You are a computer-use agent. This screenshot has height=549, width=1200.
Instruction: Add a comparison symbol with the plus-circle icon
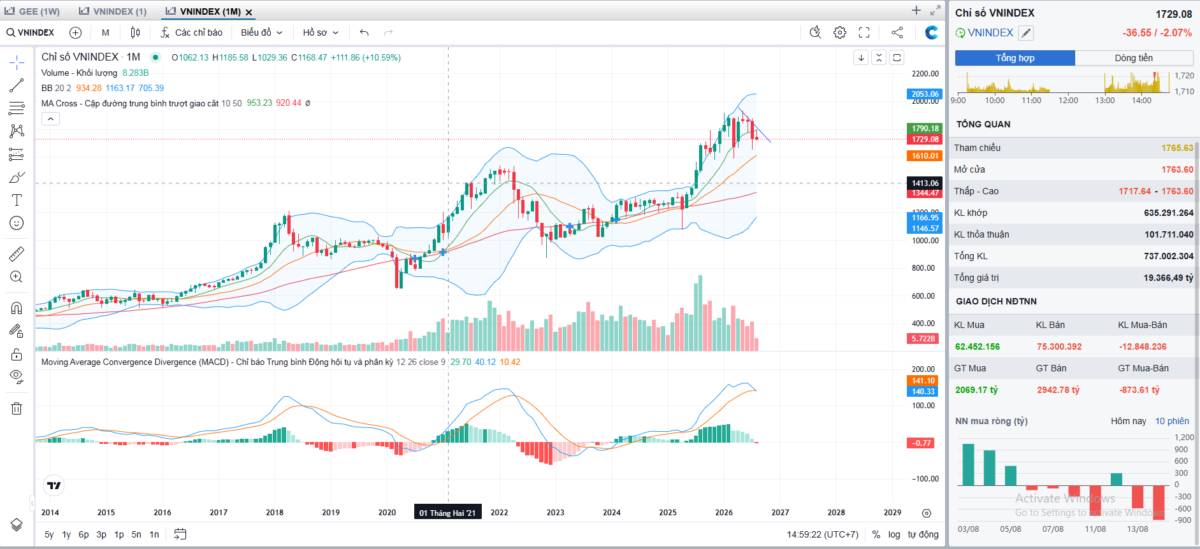(x=75, y=32)
